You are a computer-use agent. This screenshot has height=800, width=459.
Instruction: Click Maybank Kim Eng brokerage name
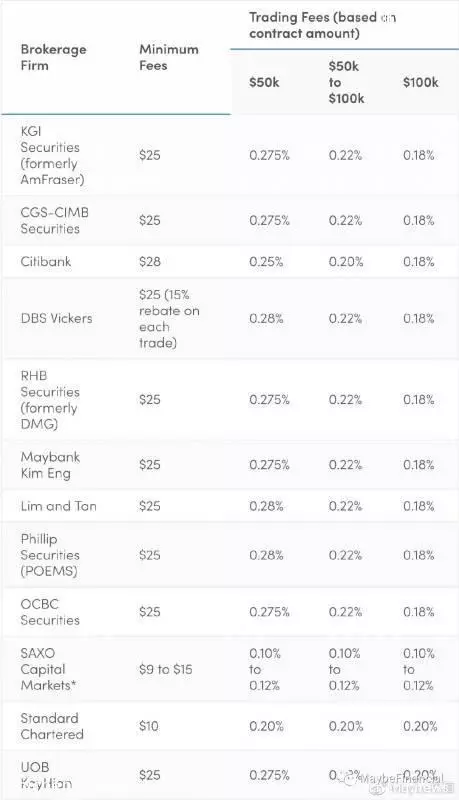click(x=50, y=465)
